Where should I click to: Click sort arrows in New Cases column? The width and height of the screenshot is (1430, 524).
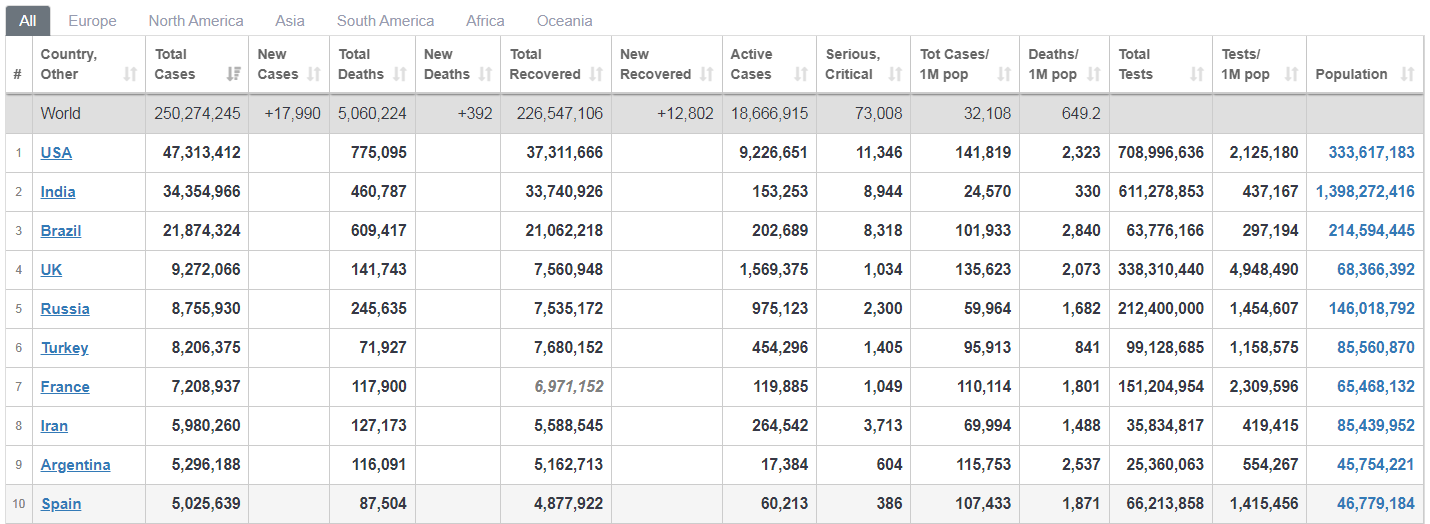click(x=314, y=74)
